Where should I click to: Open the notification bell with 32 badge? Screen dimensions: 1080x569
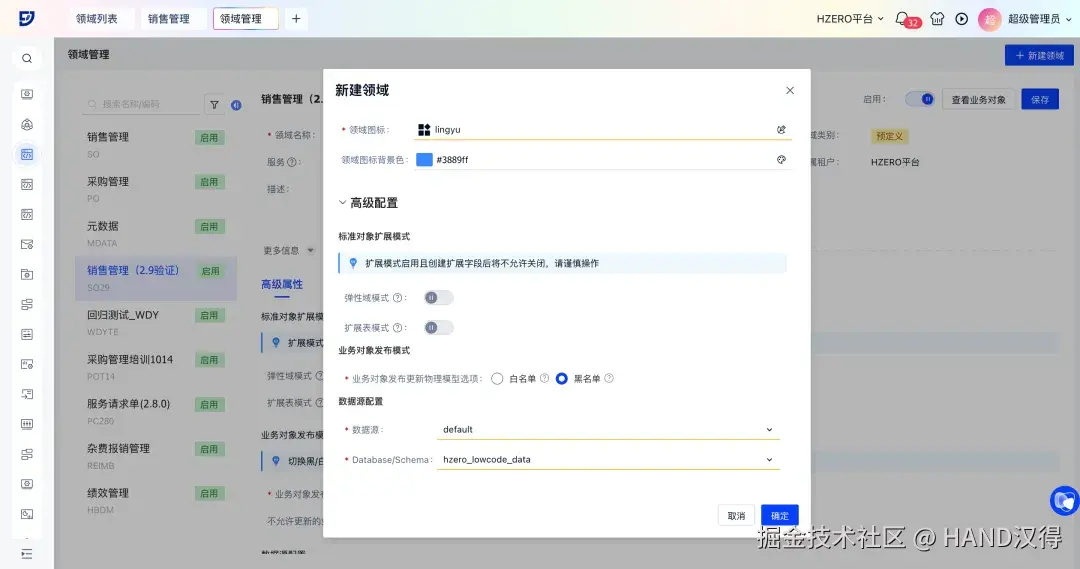point(902,19)
